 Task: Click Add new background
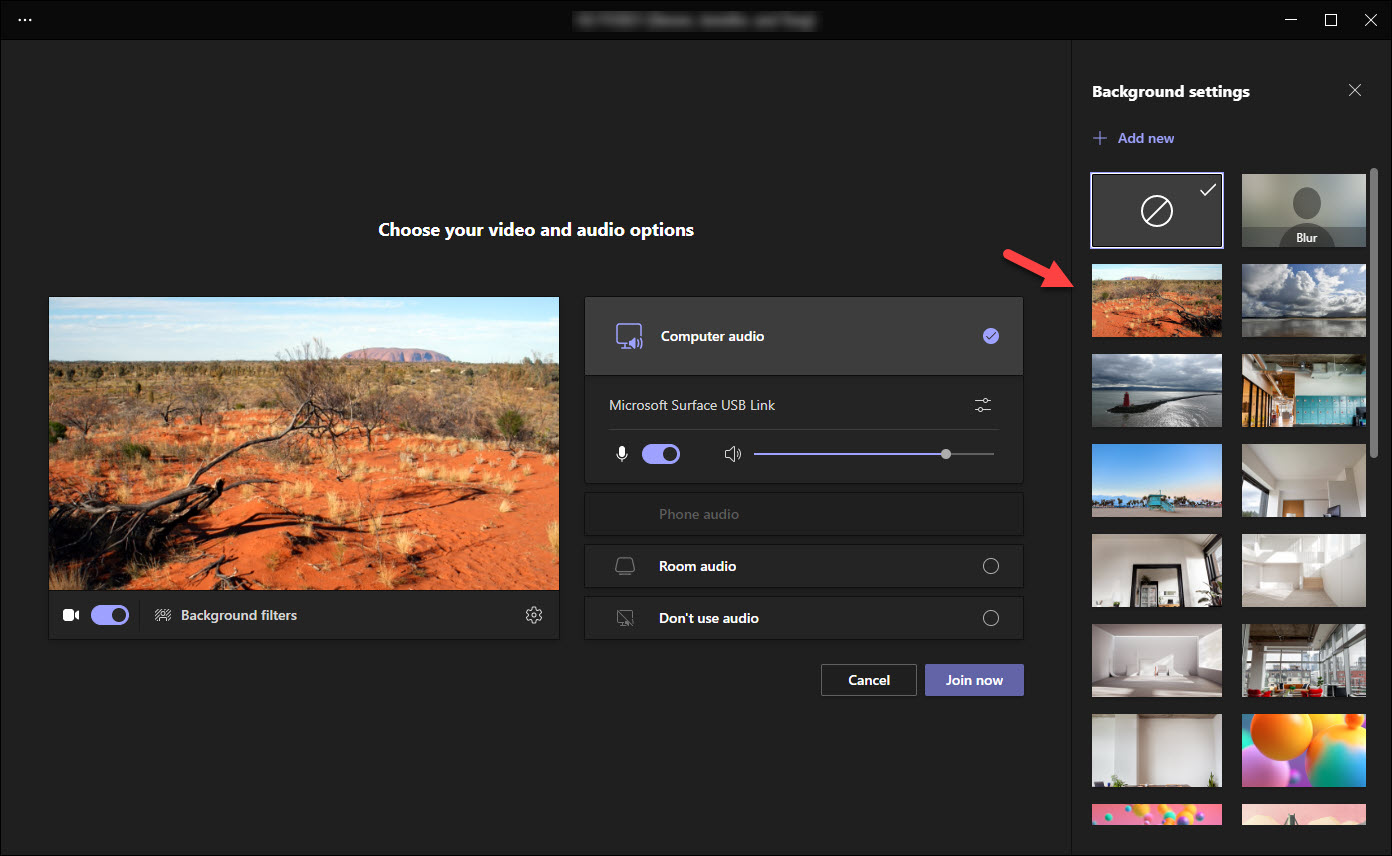click(1134, 138)
